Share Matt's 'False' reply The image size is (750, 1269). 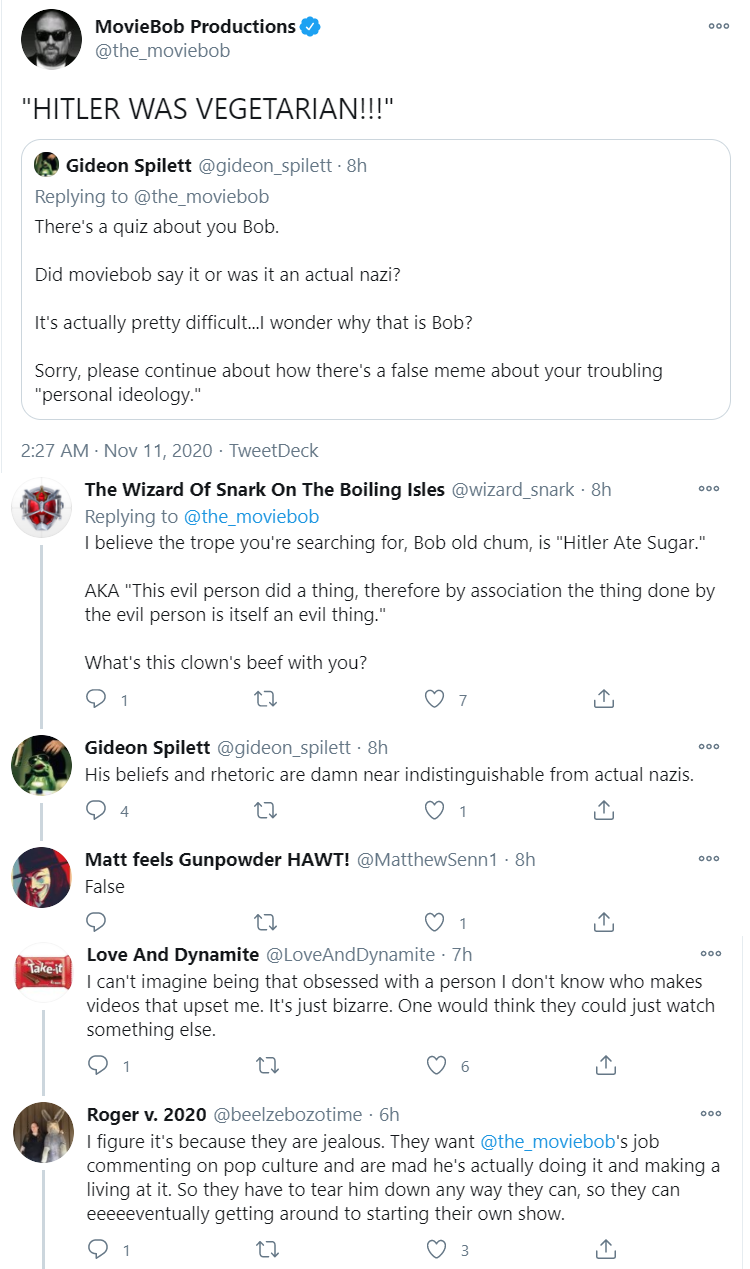603,921
